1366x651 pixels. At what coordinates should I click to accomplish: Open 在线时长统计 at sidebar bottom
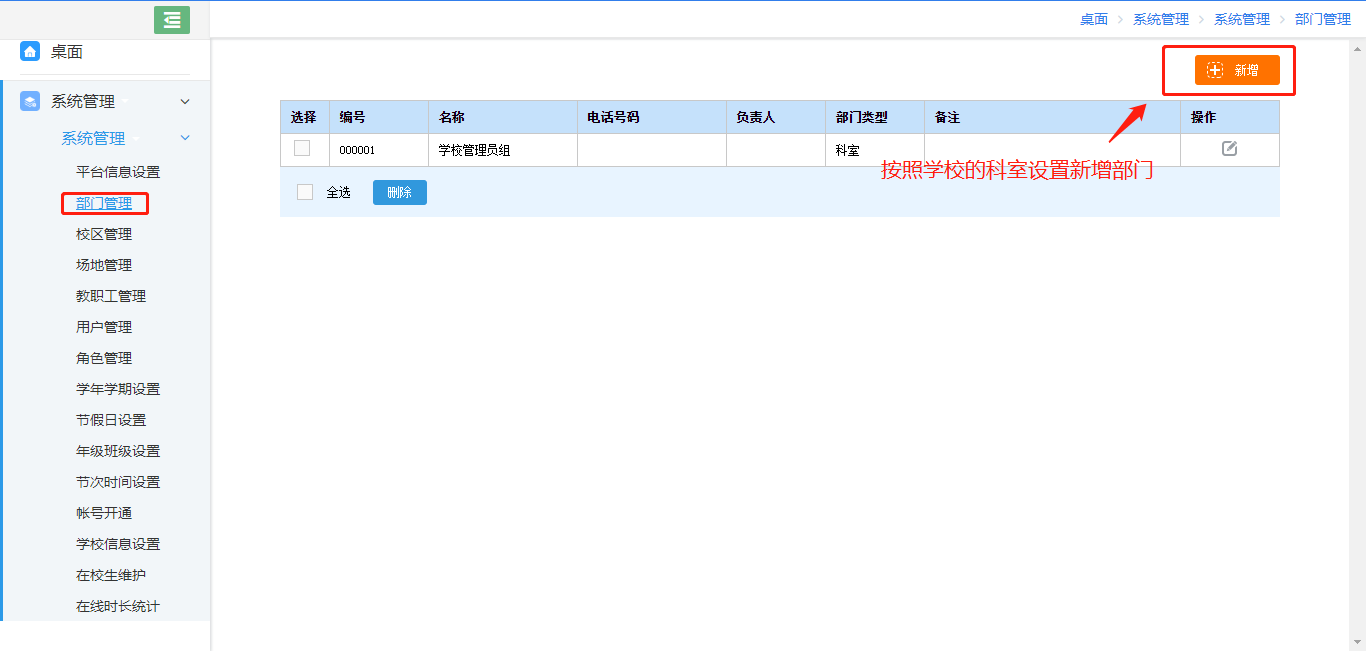[x=117, y=605]
